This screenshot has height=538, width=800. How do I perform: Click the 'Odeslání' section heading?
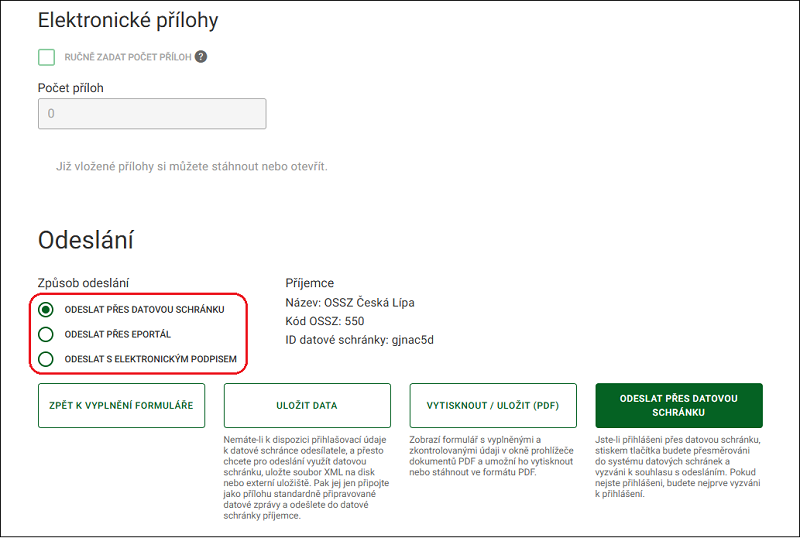(x=86, y=240)
